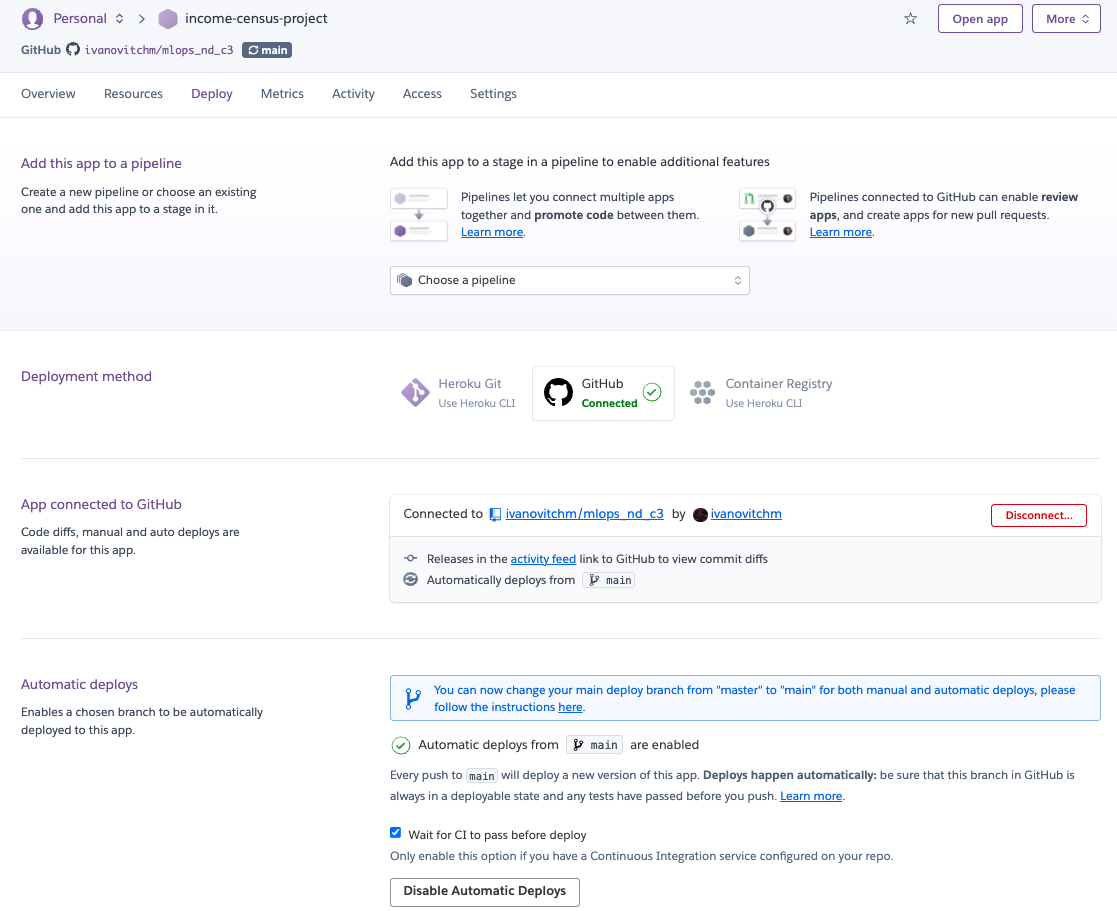
Task: Click the Container Registry hexagons icon
Action: coord(702,392)
